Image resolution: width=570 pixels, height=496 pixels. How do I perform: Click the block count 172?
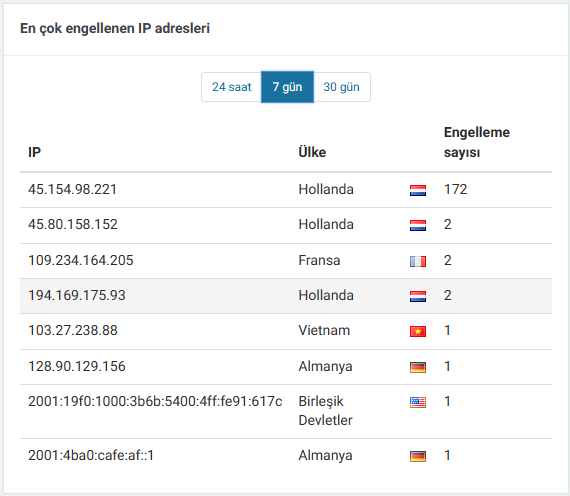click(455, 189)
